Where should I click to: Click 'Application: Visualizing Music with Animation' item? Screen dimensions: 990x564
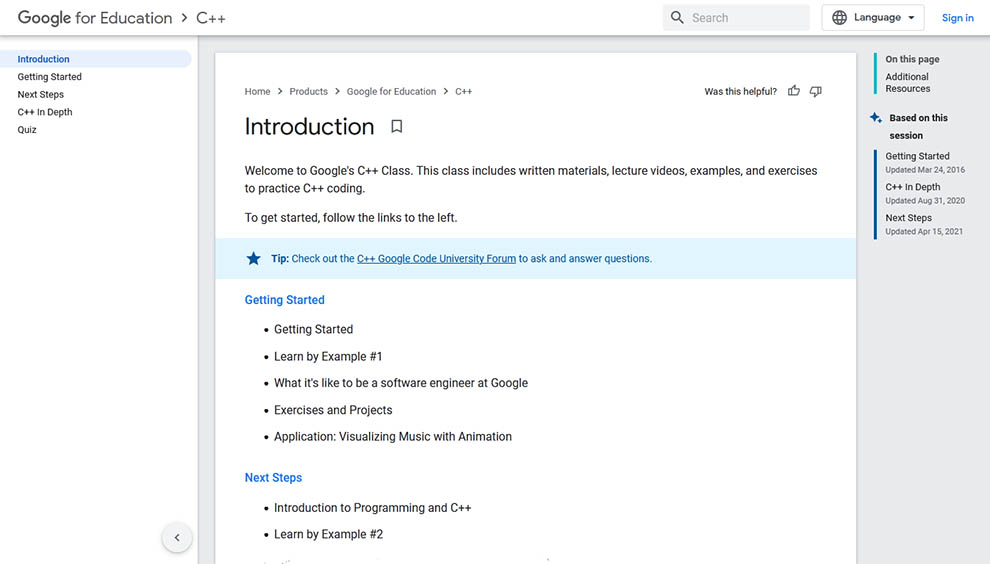tap(393, 436)
